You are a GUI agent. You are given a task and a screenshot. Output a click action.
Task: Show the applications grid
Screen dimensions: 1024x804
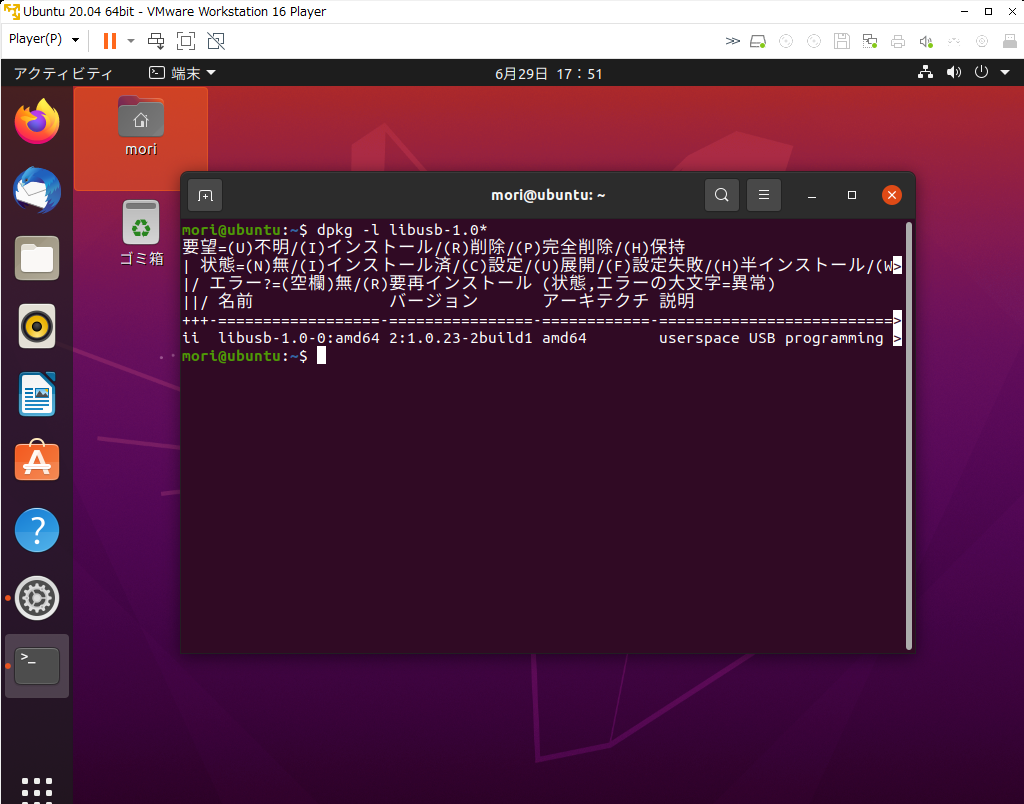tap(37, 790)
